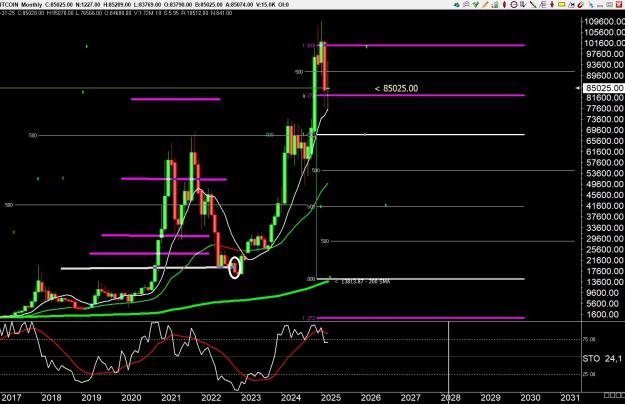625x404 pixels.
Task: Click the V:15.0K volume value in header
Action: [265, 4]
